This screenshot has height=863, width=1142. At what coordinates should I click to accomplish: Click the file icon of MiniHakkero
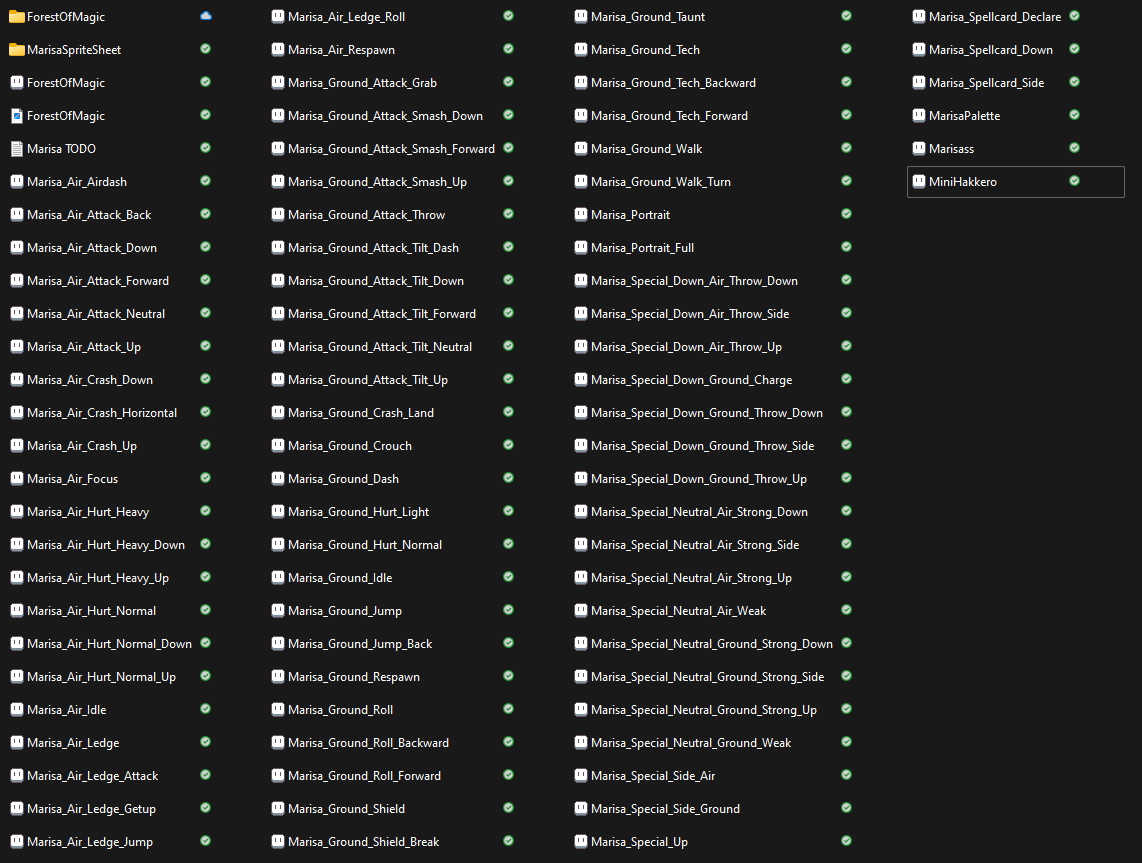(x=919, y=181)
